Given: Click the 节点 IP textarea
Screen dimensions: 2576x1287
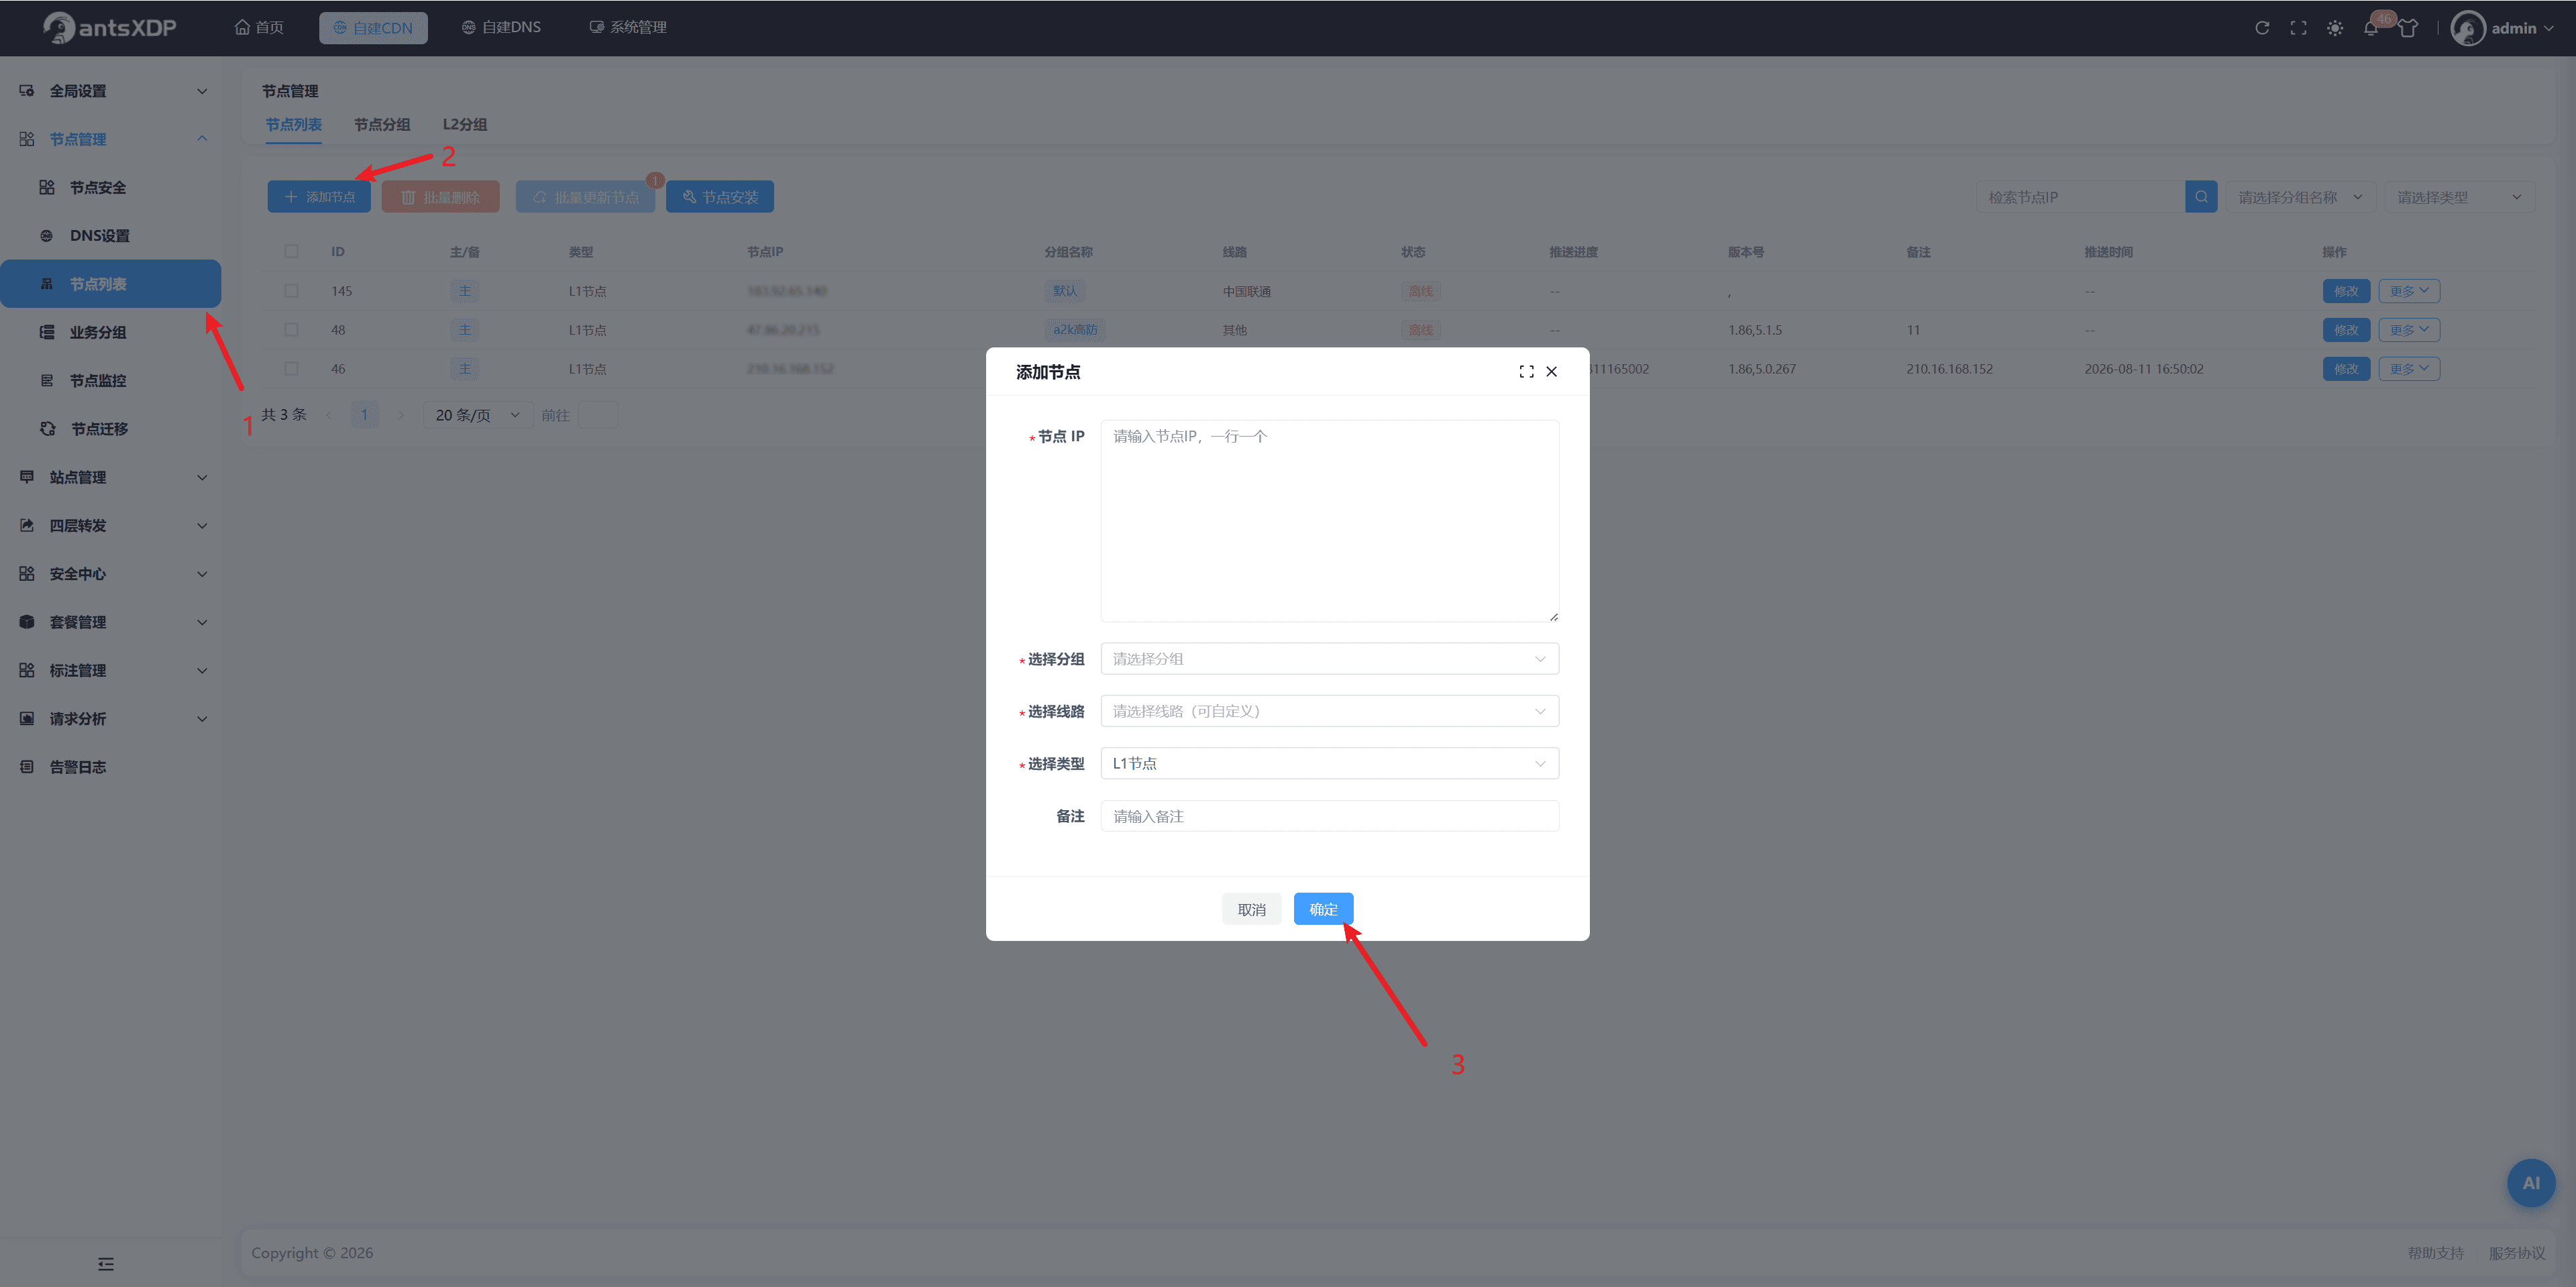Looking at the screenshot, I should [1329, 520].
